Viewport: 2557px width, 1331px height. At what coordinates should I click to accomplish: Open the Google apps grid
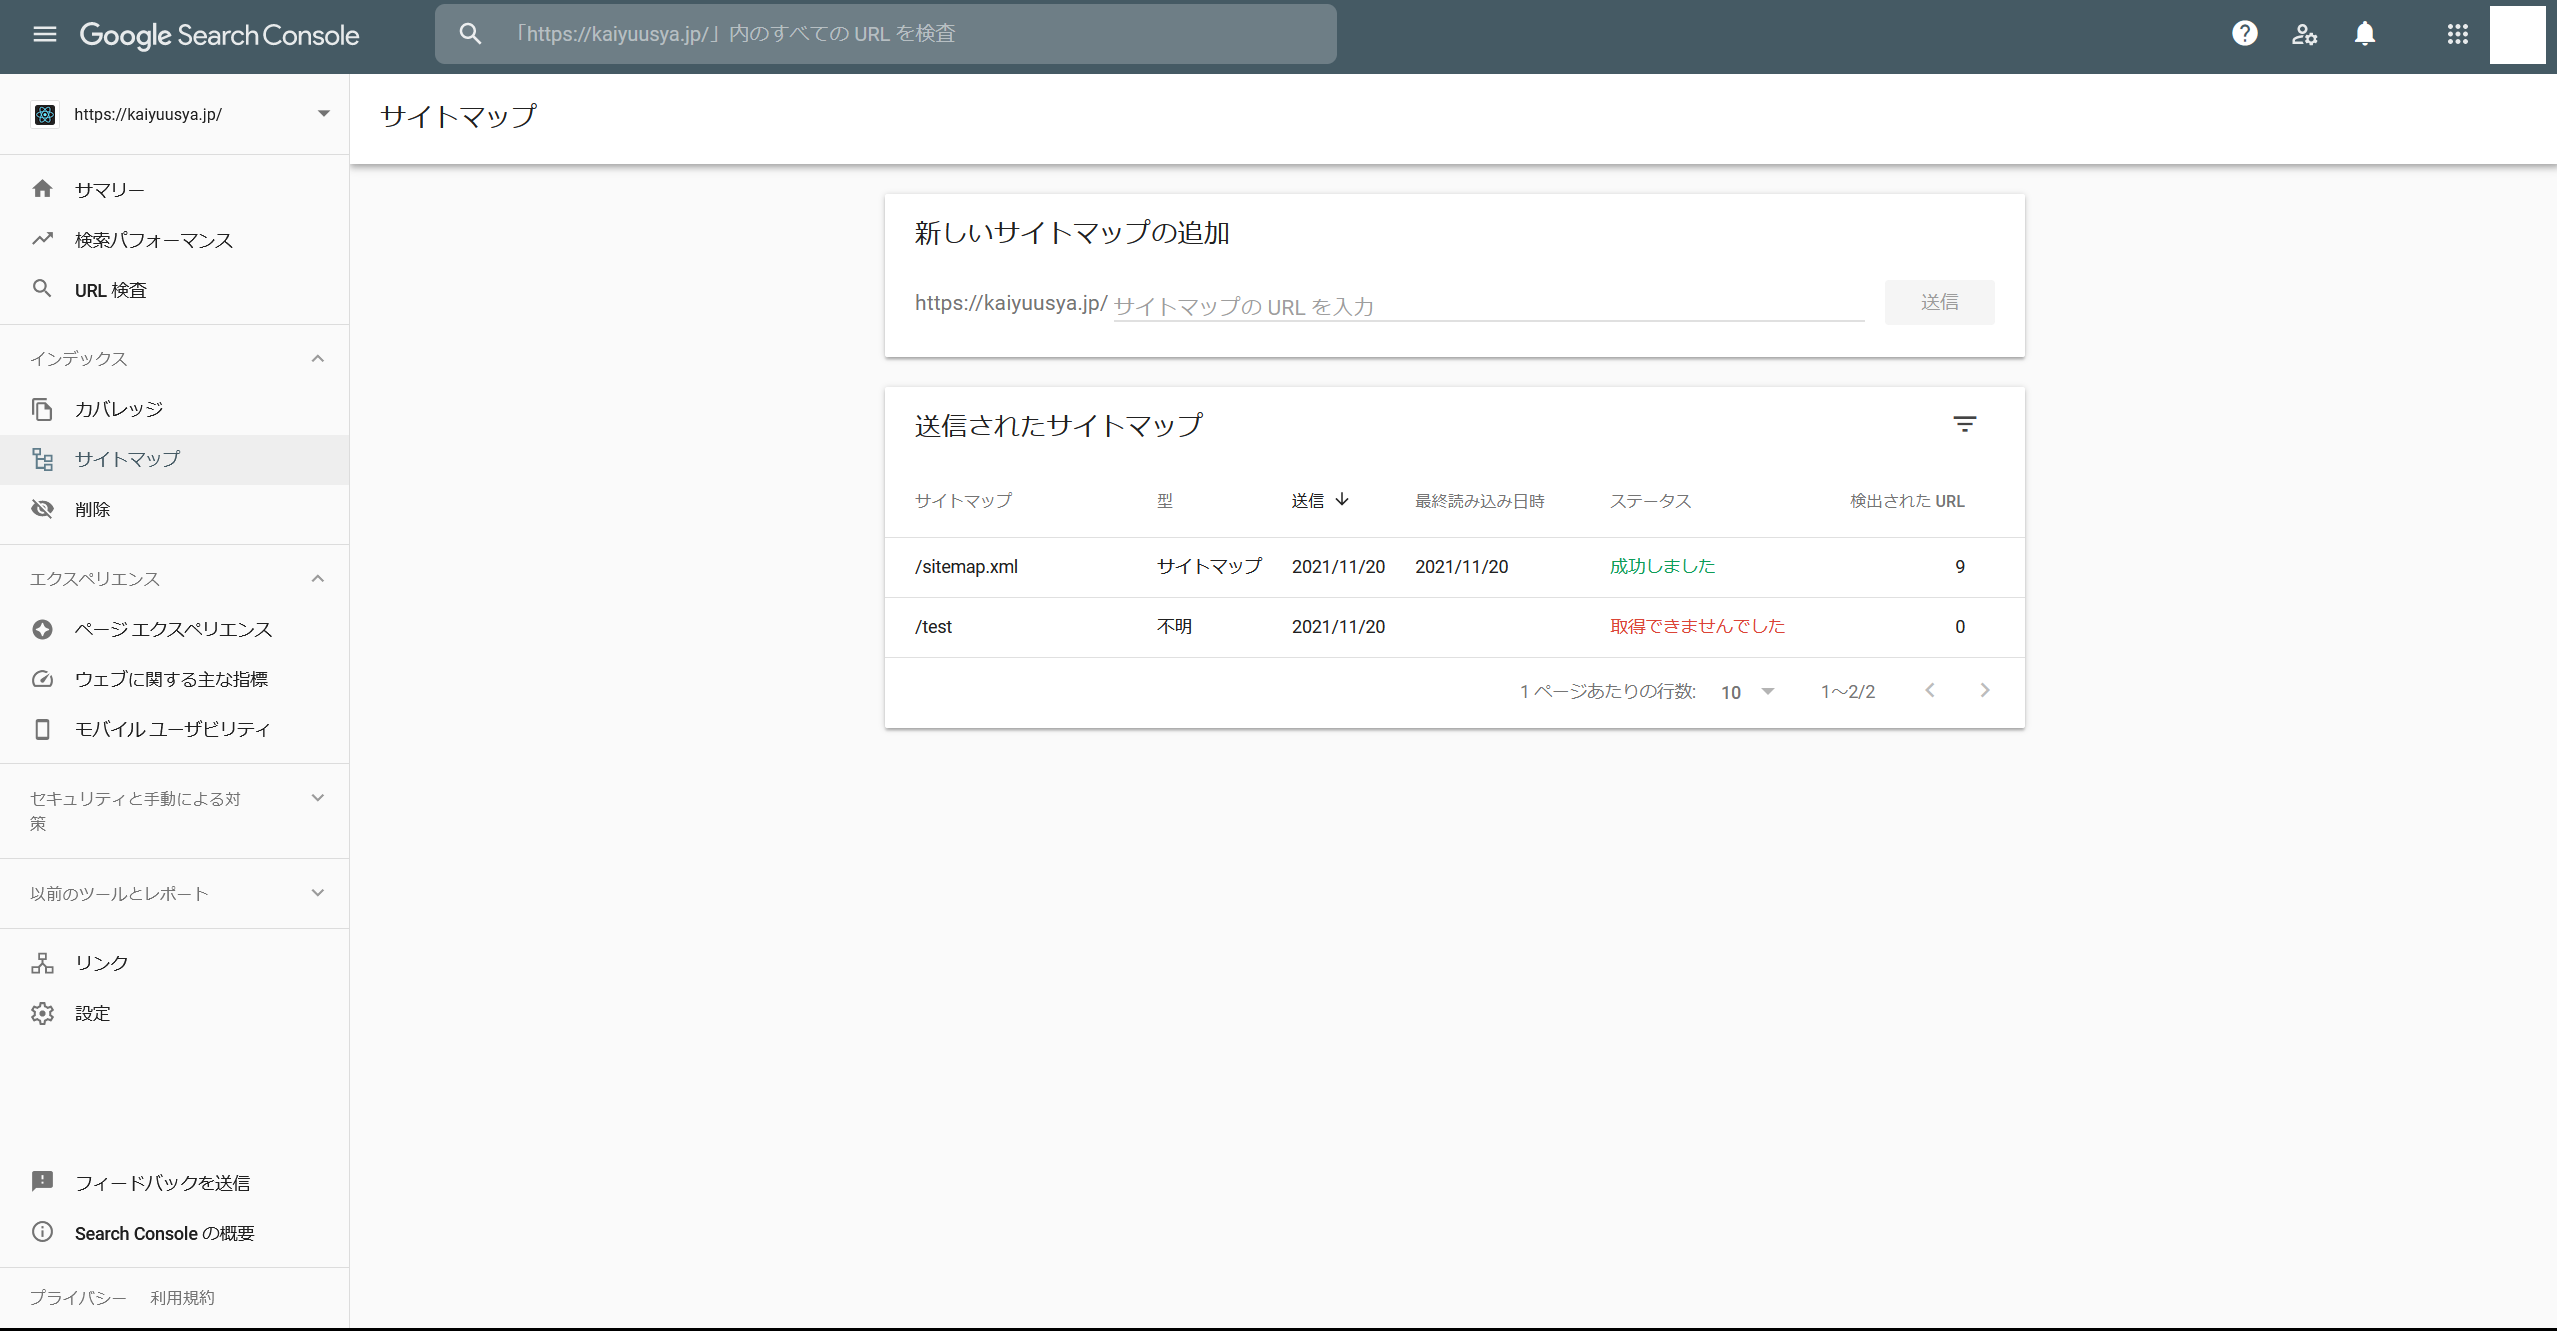(2457, 34)
